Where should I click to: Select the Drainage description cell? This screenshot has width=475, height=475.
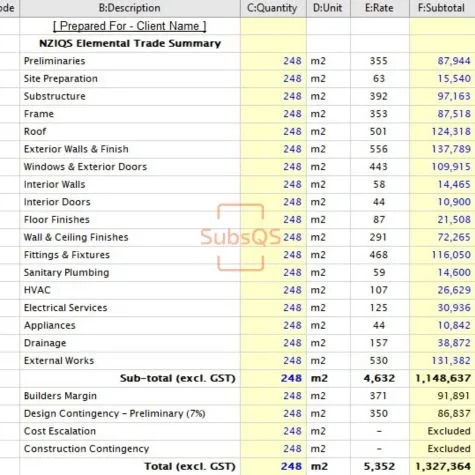[130, 343]
